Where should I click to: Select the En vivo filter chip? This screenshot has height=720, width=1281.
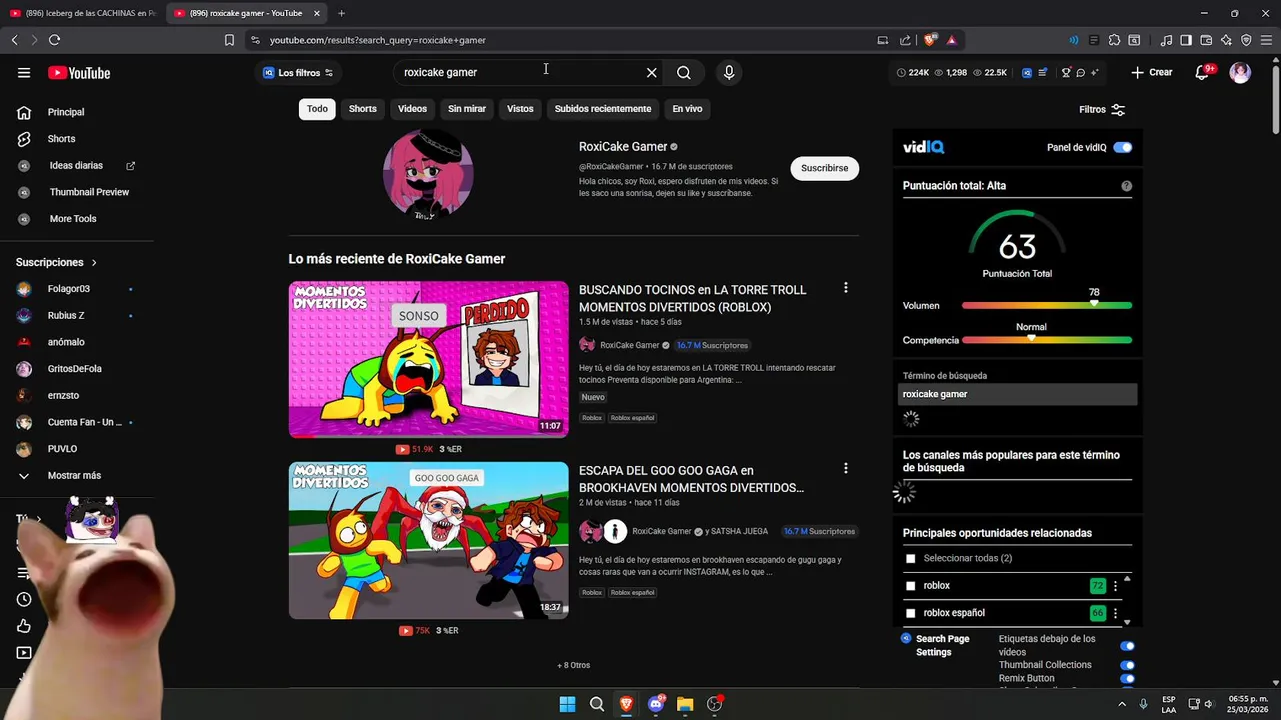[687, 109]
